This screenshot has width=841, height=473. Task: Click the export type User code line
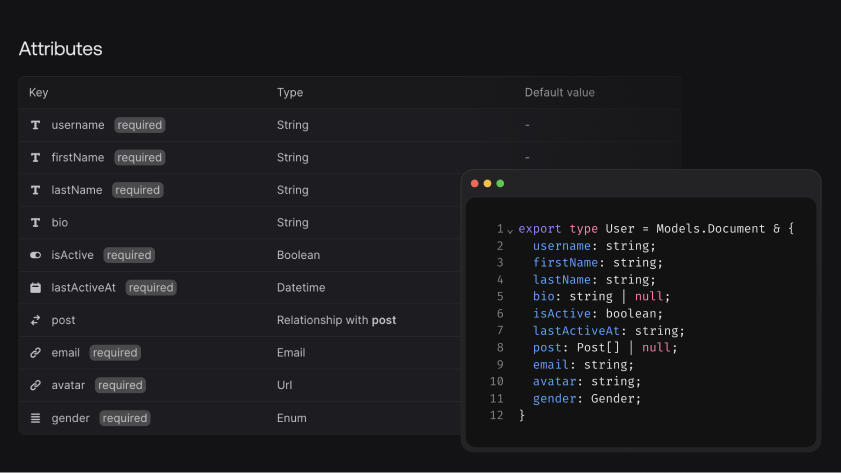(x=656, y=229)
